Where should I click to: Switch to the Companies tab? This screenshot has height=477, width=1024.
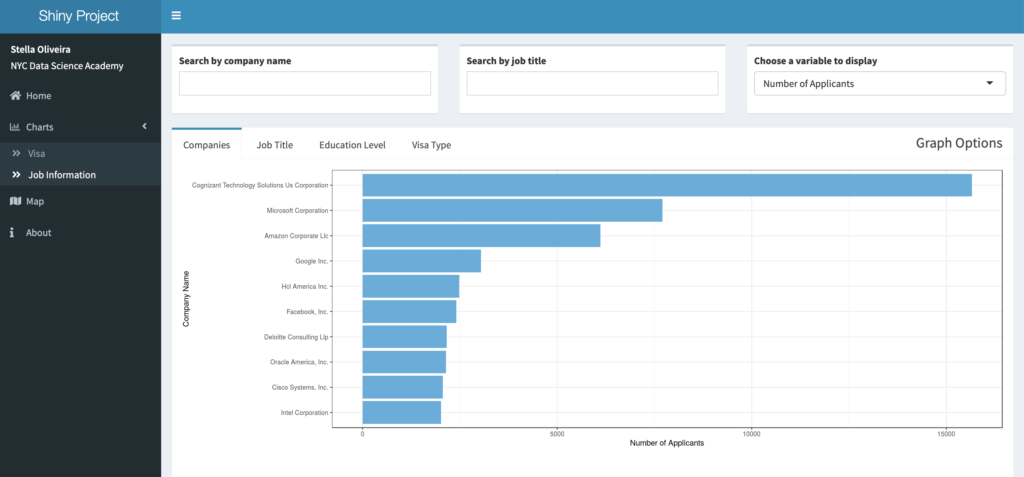tap(206, 145)
